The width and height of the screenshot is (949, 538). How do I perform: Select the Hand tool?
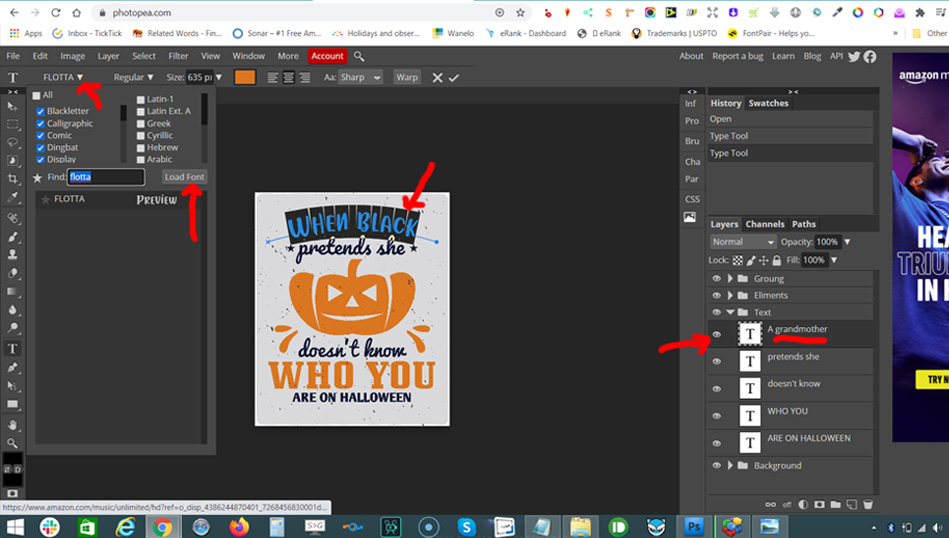click(x=13, y=423)
